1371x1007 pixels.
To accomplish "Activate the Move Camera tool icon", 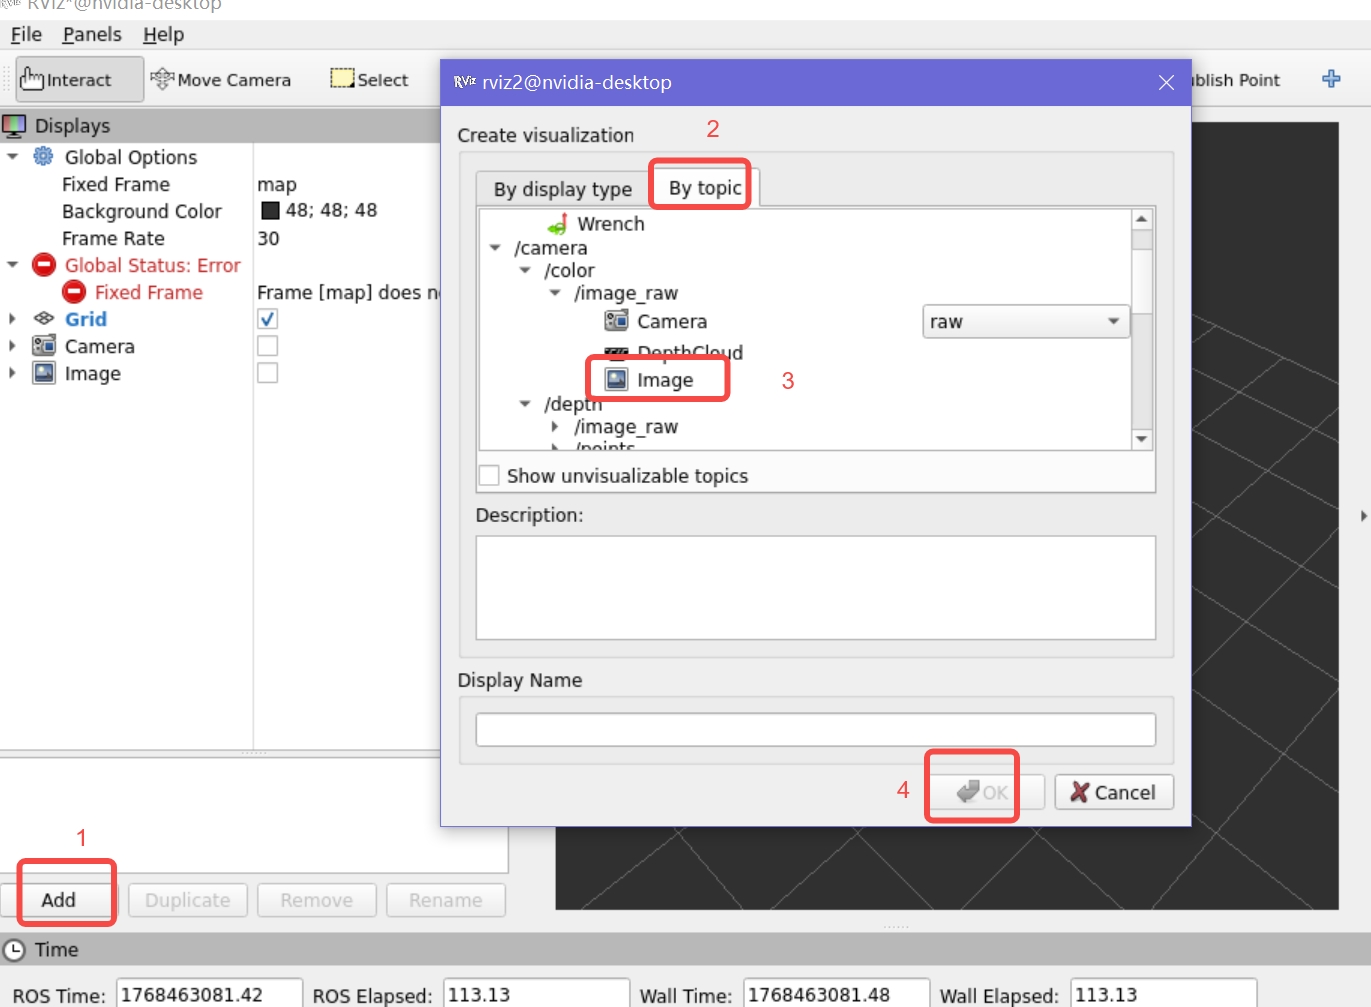I will point(161,79).
